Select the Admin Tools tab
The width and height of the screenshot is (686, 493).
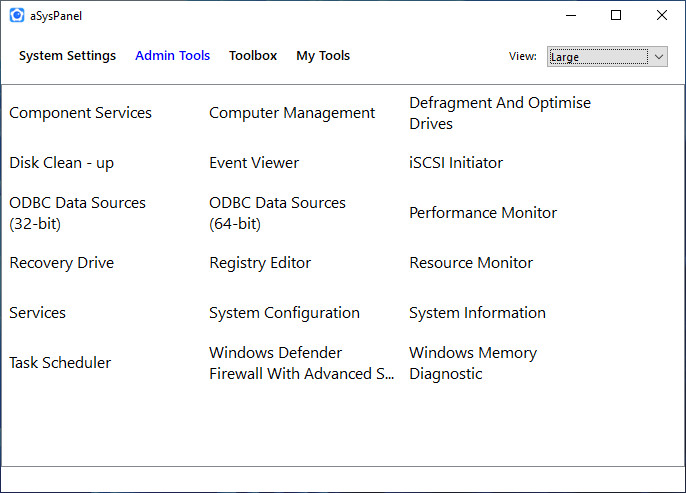point(172,56)
